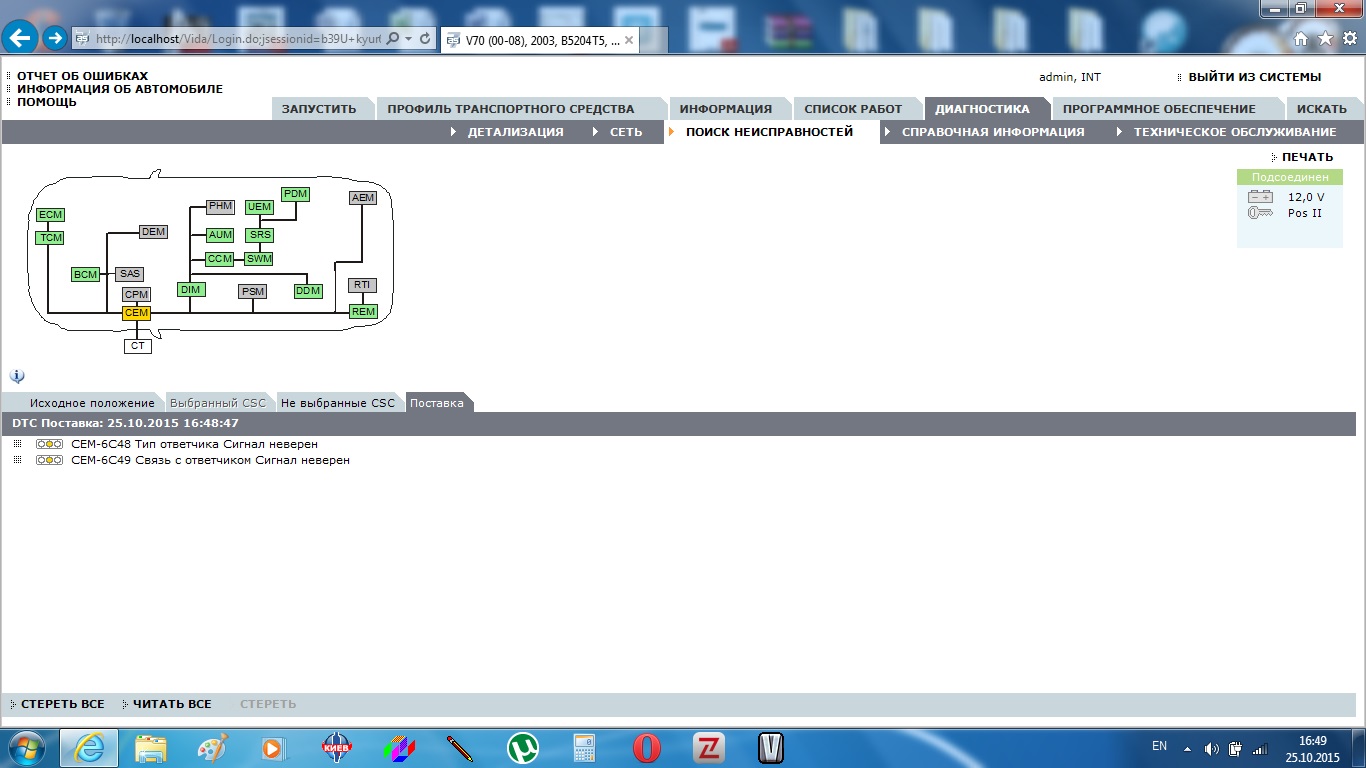Expand the CEM-6C49 fault code row
The height and width of the screenshot is (768, 1366).
coord(17,460)
